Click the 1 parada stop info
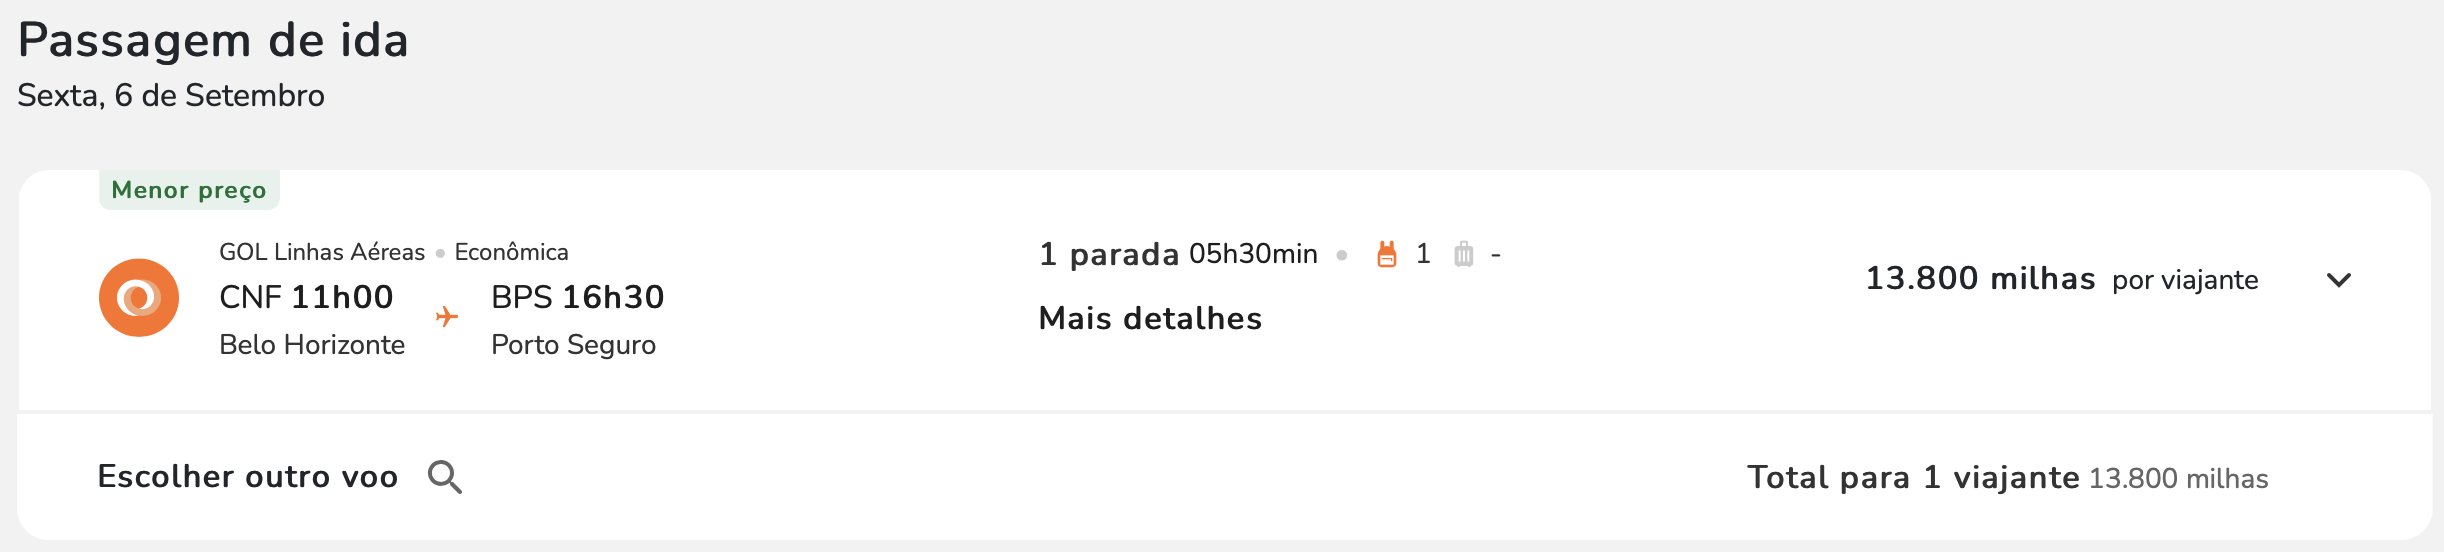This screenshot has height=552, width=2444. point(1109,254)
